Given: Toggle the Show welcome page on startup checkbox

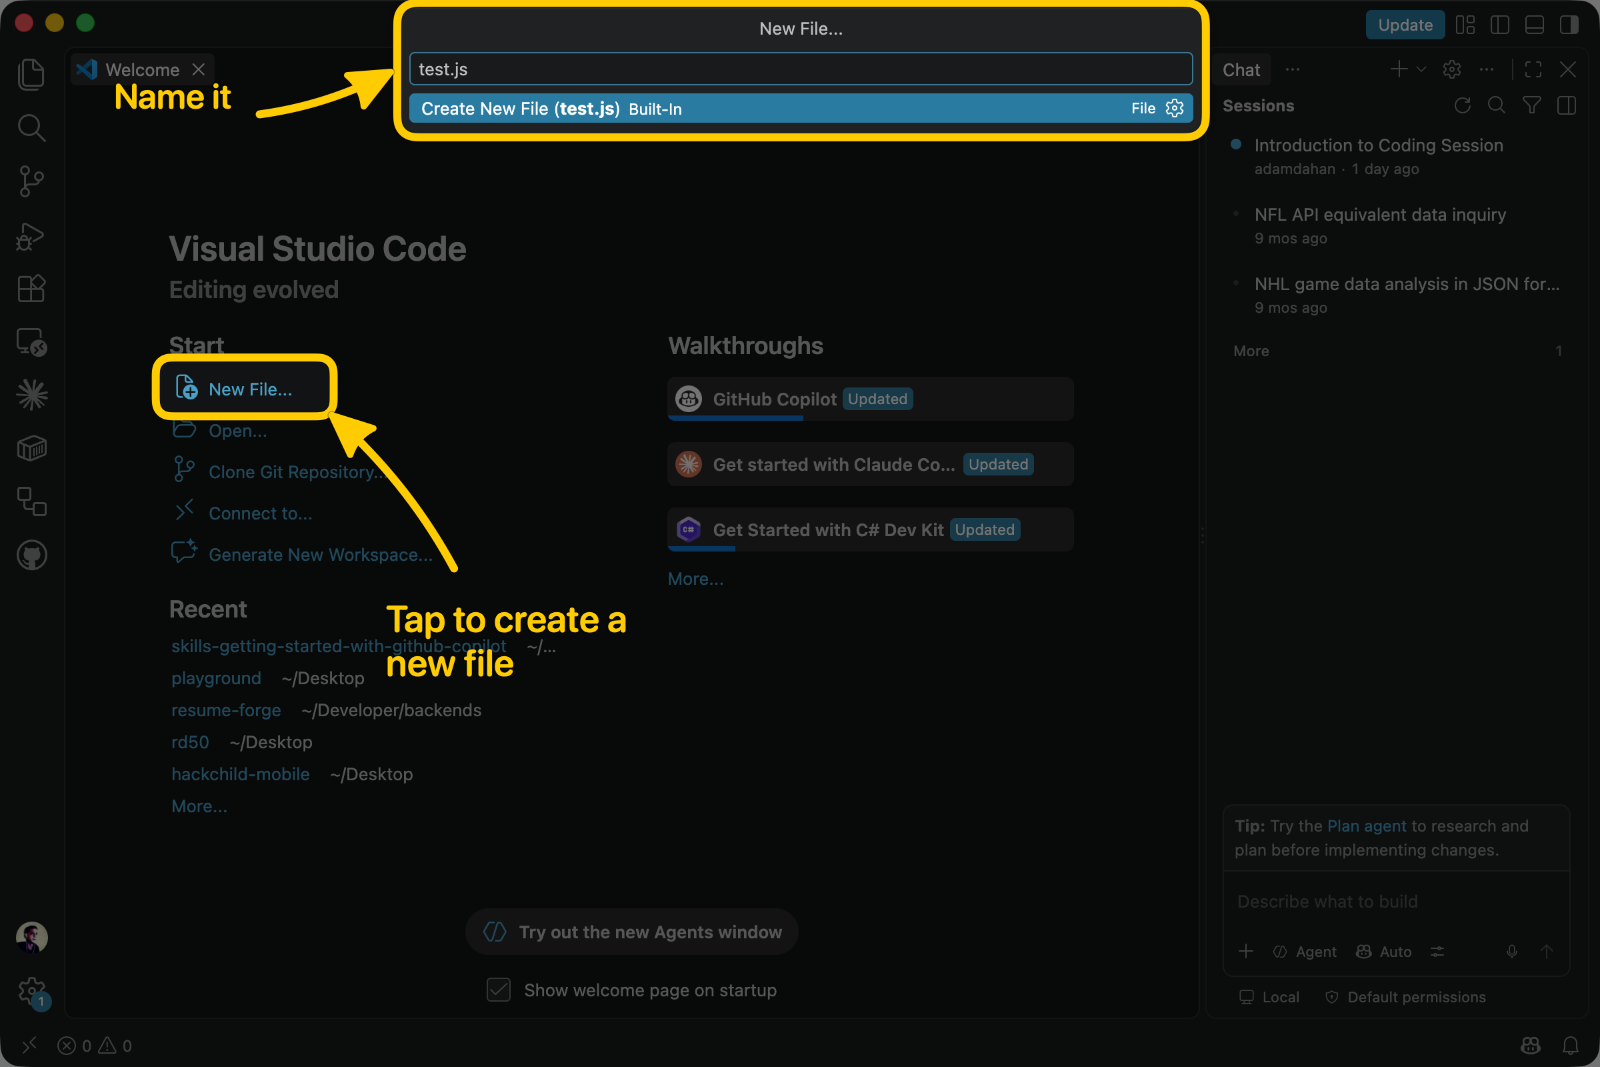Looking at the screenshot, I should [x=498, y=990].
